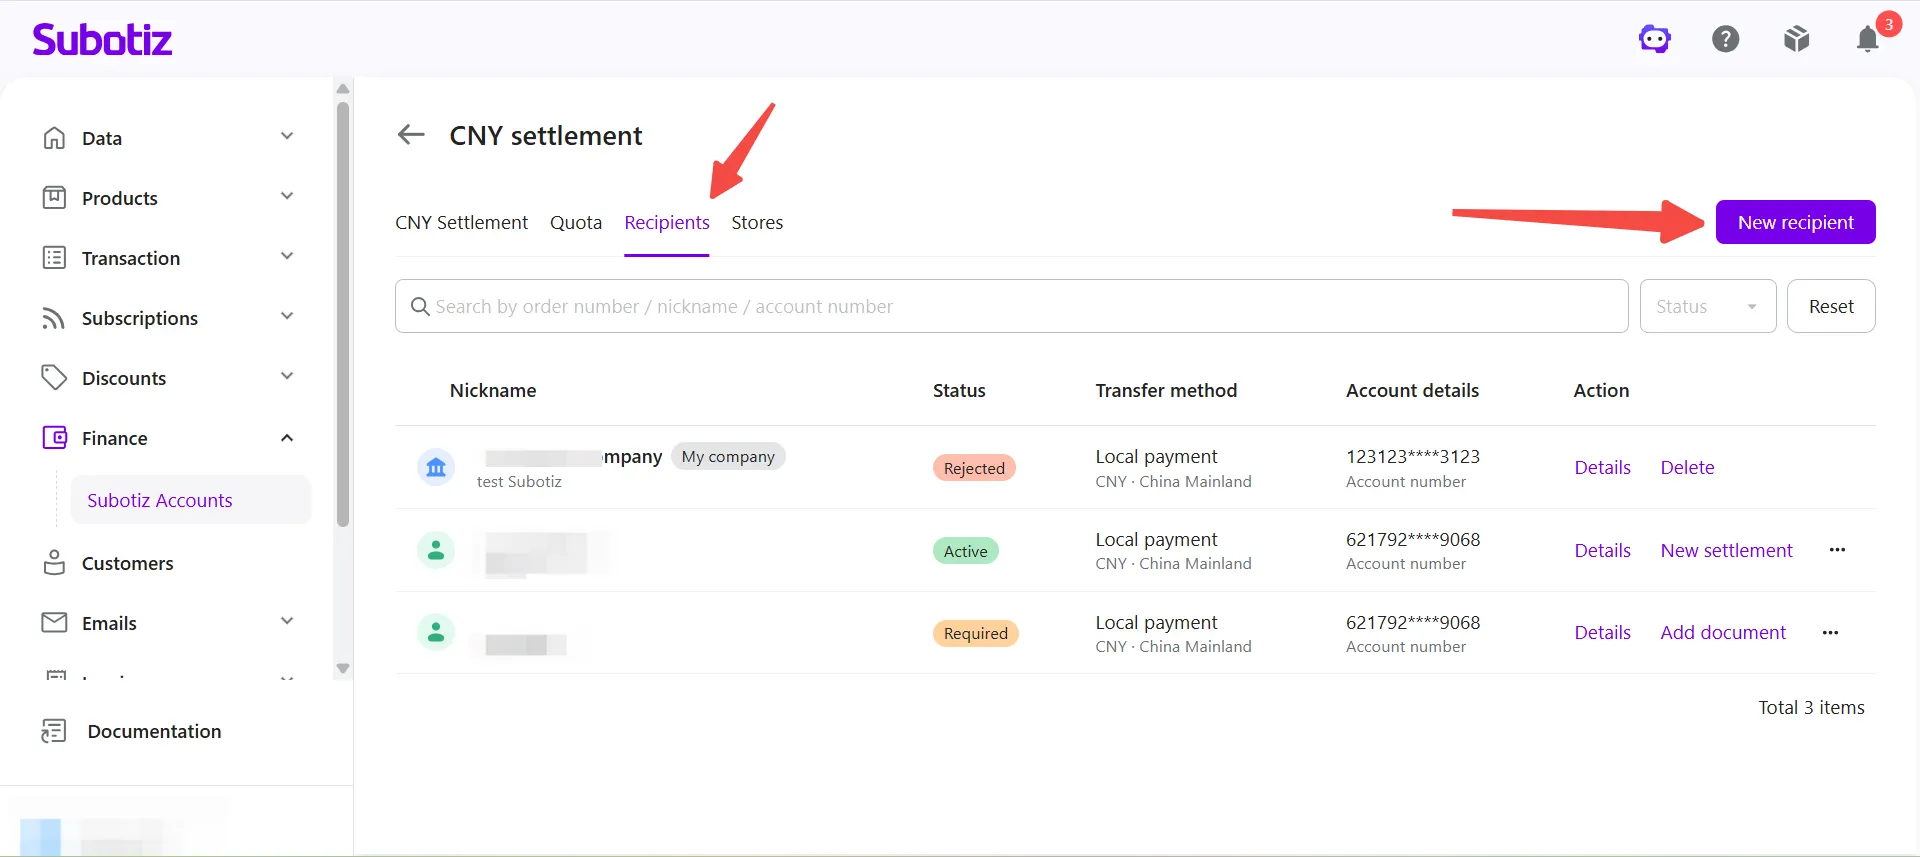Expand the Transaction menu chevron
The image size is (1920, 857).
click(287, 256)
